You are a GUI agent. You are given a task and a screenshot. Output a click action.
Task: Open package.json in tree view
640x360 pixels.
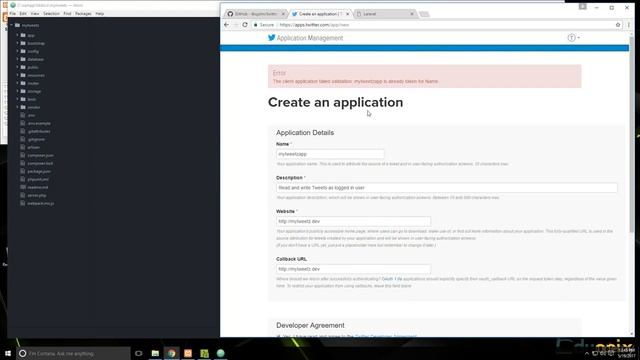click(39, 171)
